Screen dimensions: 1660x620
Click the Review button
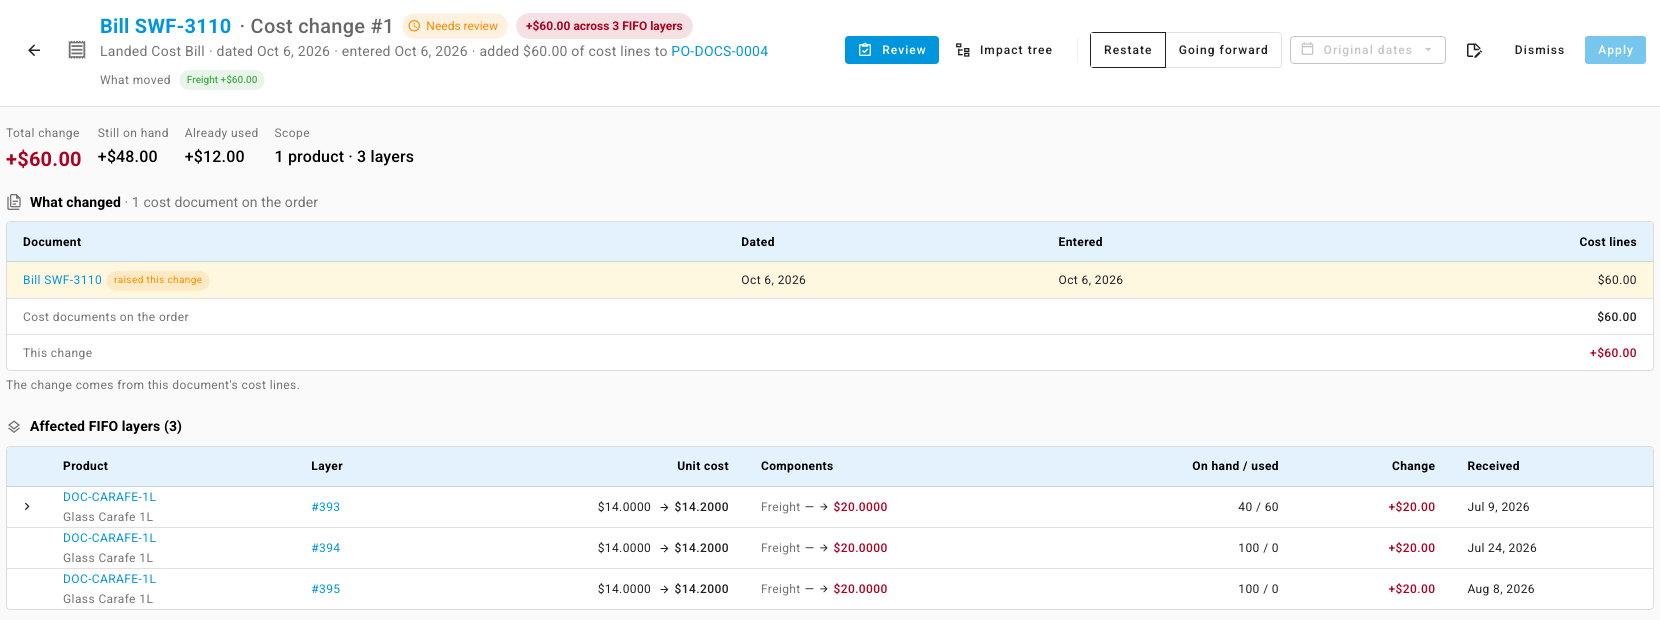[892, 50]
